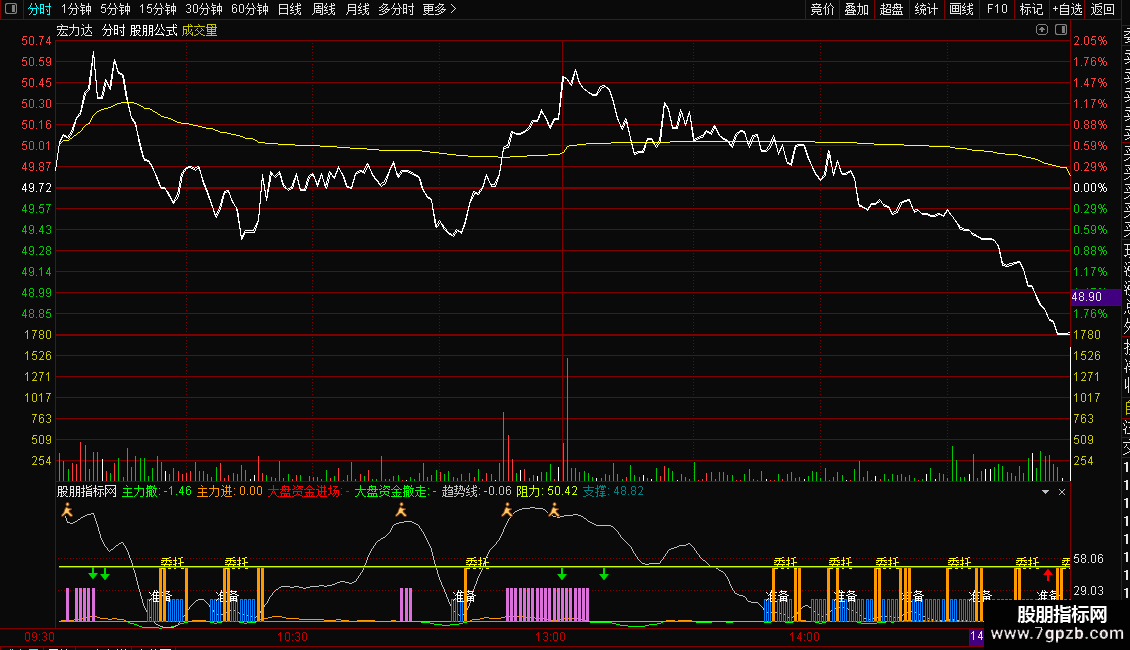
Task: Click the 竞价 auction button
Action: [x=822, y=9]
